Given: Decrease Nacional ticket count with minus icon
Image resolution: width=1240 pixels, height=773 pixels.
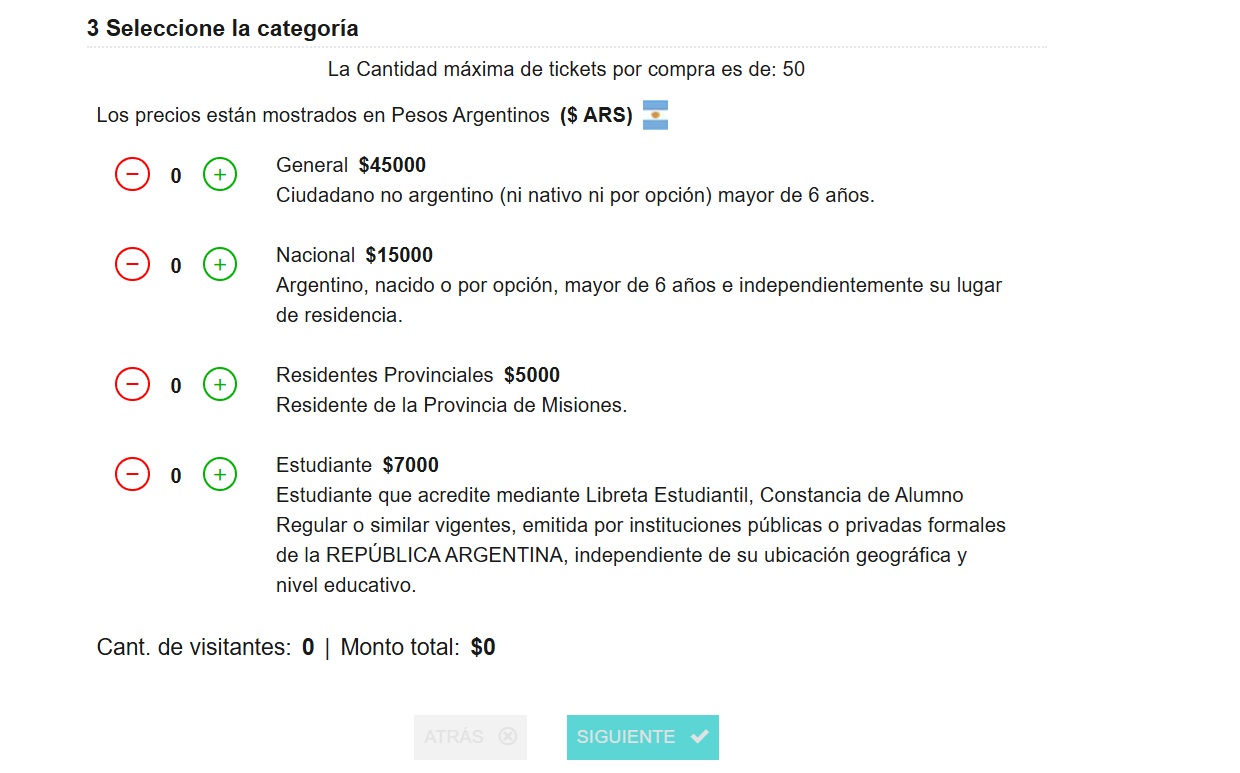Looking at the screenshot, I should tap(132, 264).
